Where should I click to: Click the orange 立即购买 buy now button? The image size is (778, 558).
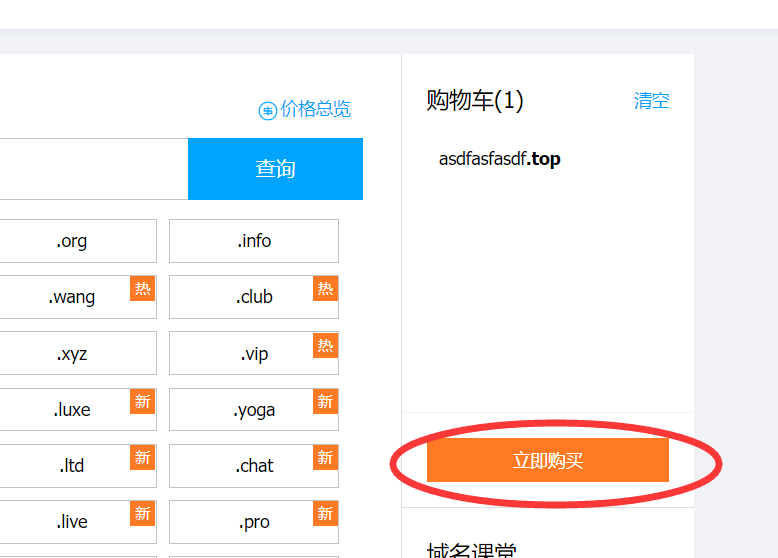(x=548, y=460)
